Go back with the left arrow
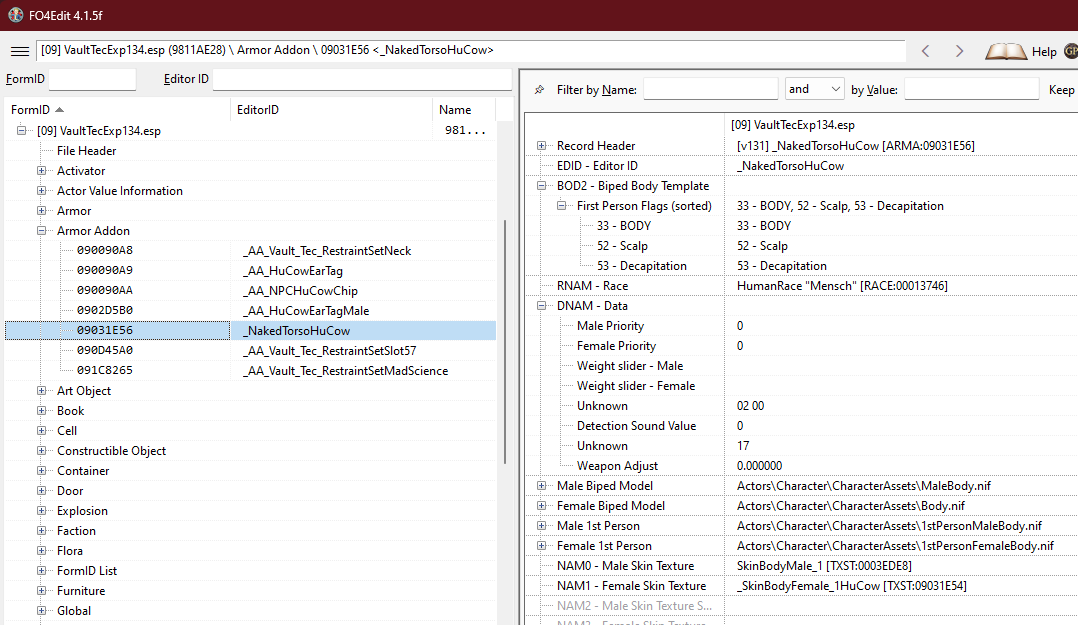Image resolution: width=1078 pixels, height=625 pixels. pos(925,51)
